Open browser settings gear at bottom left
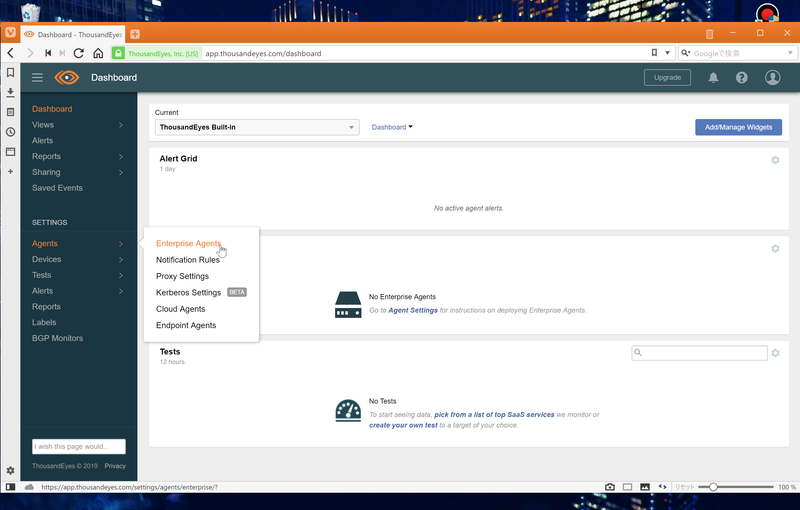The width and height of the screenshot is (800, 510). [x=10, y=470]
